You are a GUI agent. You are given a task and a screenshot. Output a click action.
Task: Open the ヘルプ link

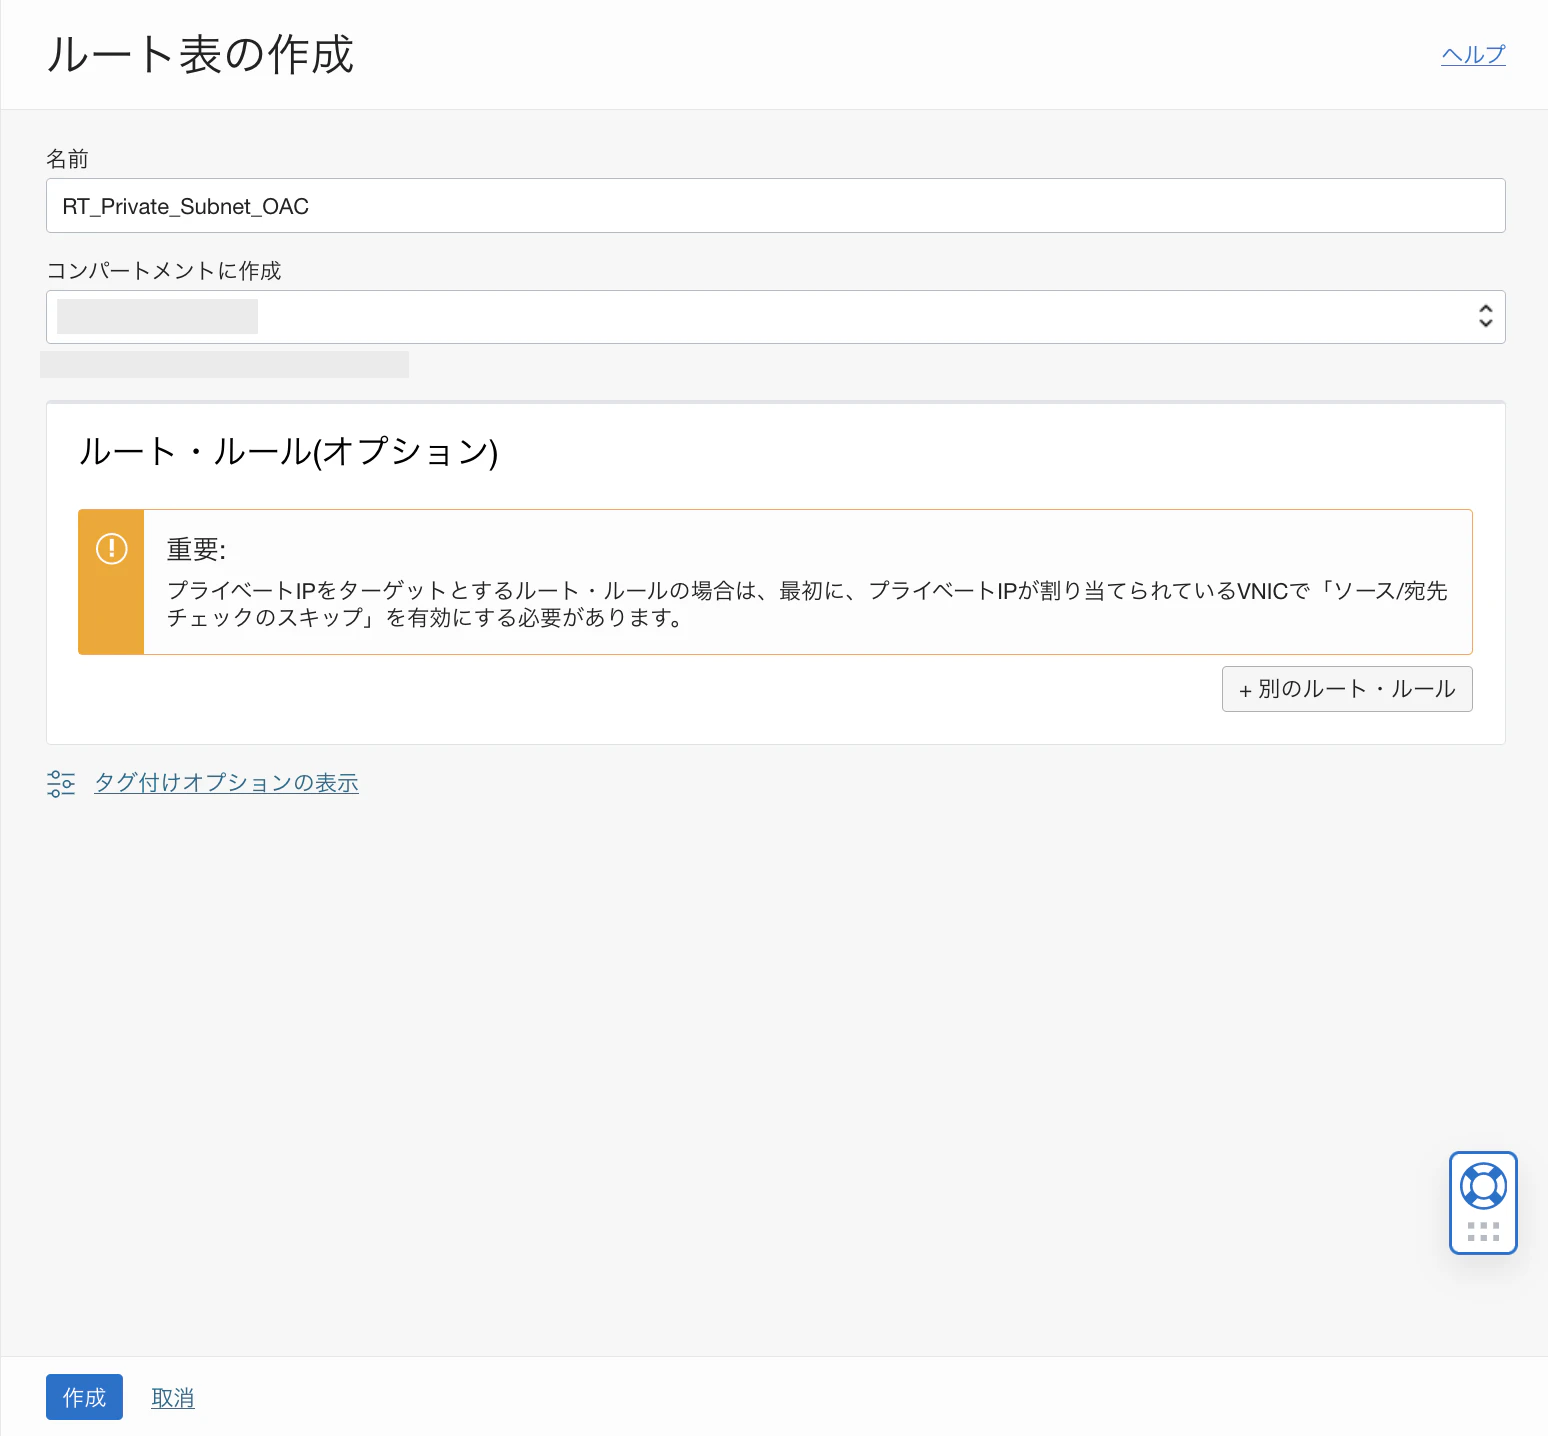tap(1473, 55)
